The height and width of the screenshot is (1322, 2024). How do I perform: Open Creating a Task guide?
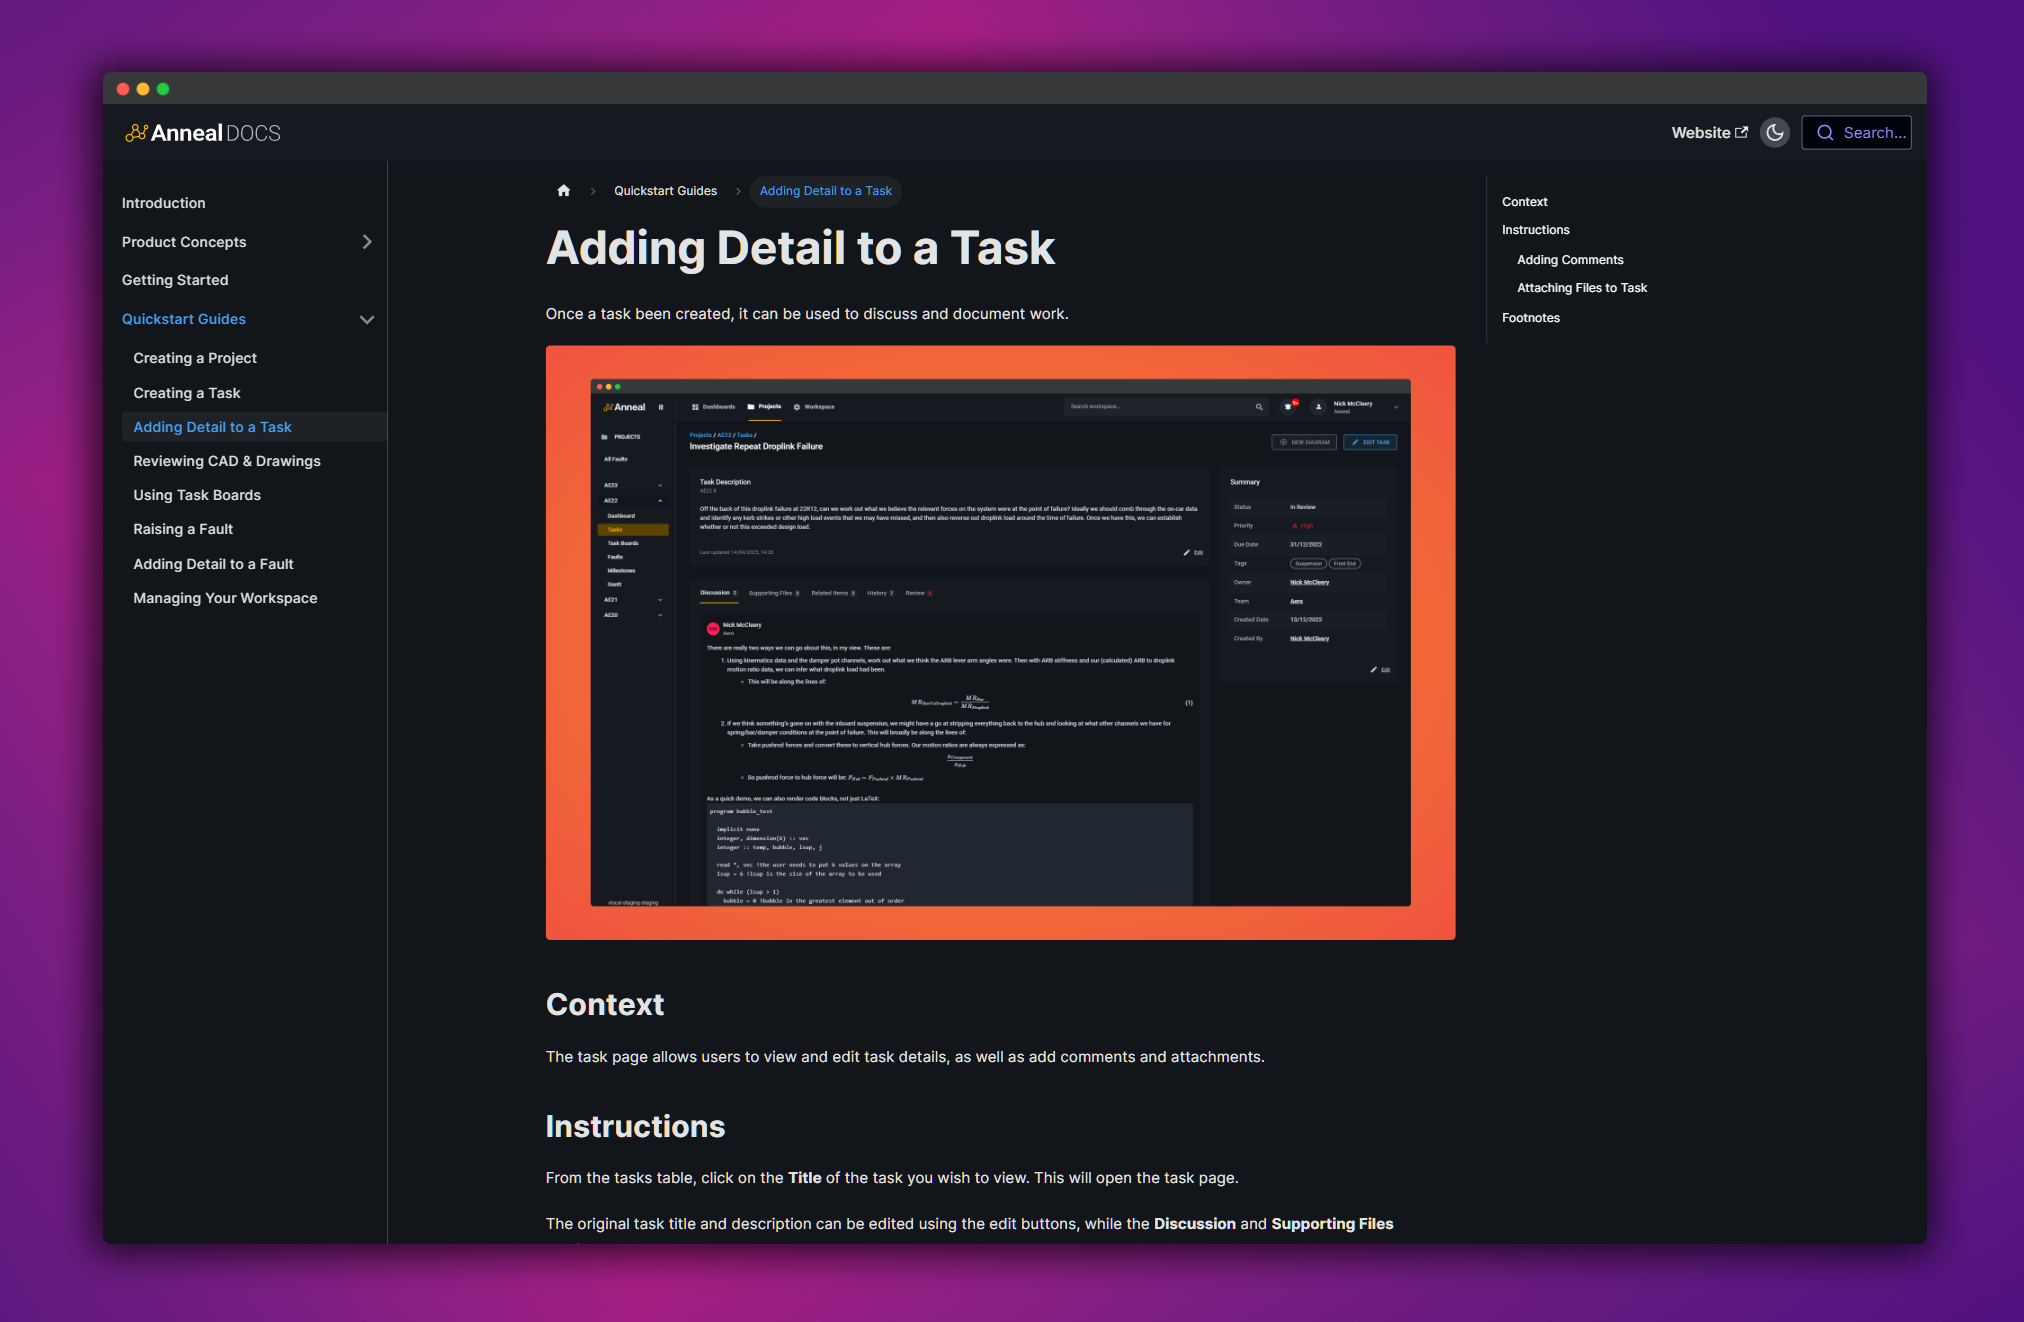[187, 393]
